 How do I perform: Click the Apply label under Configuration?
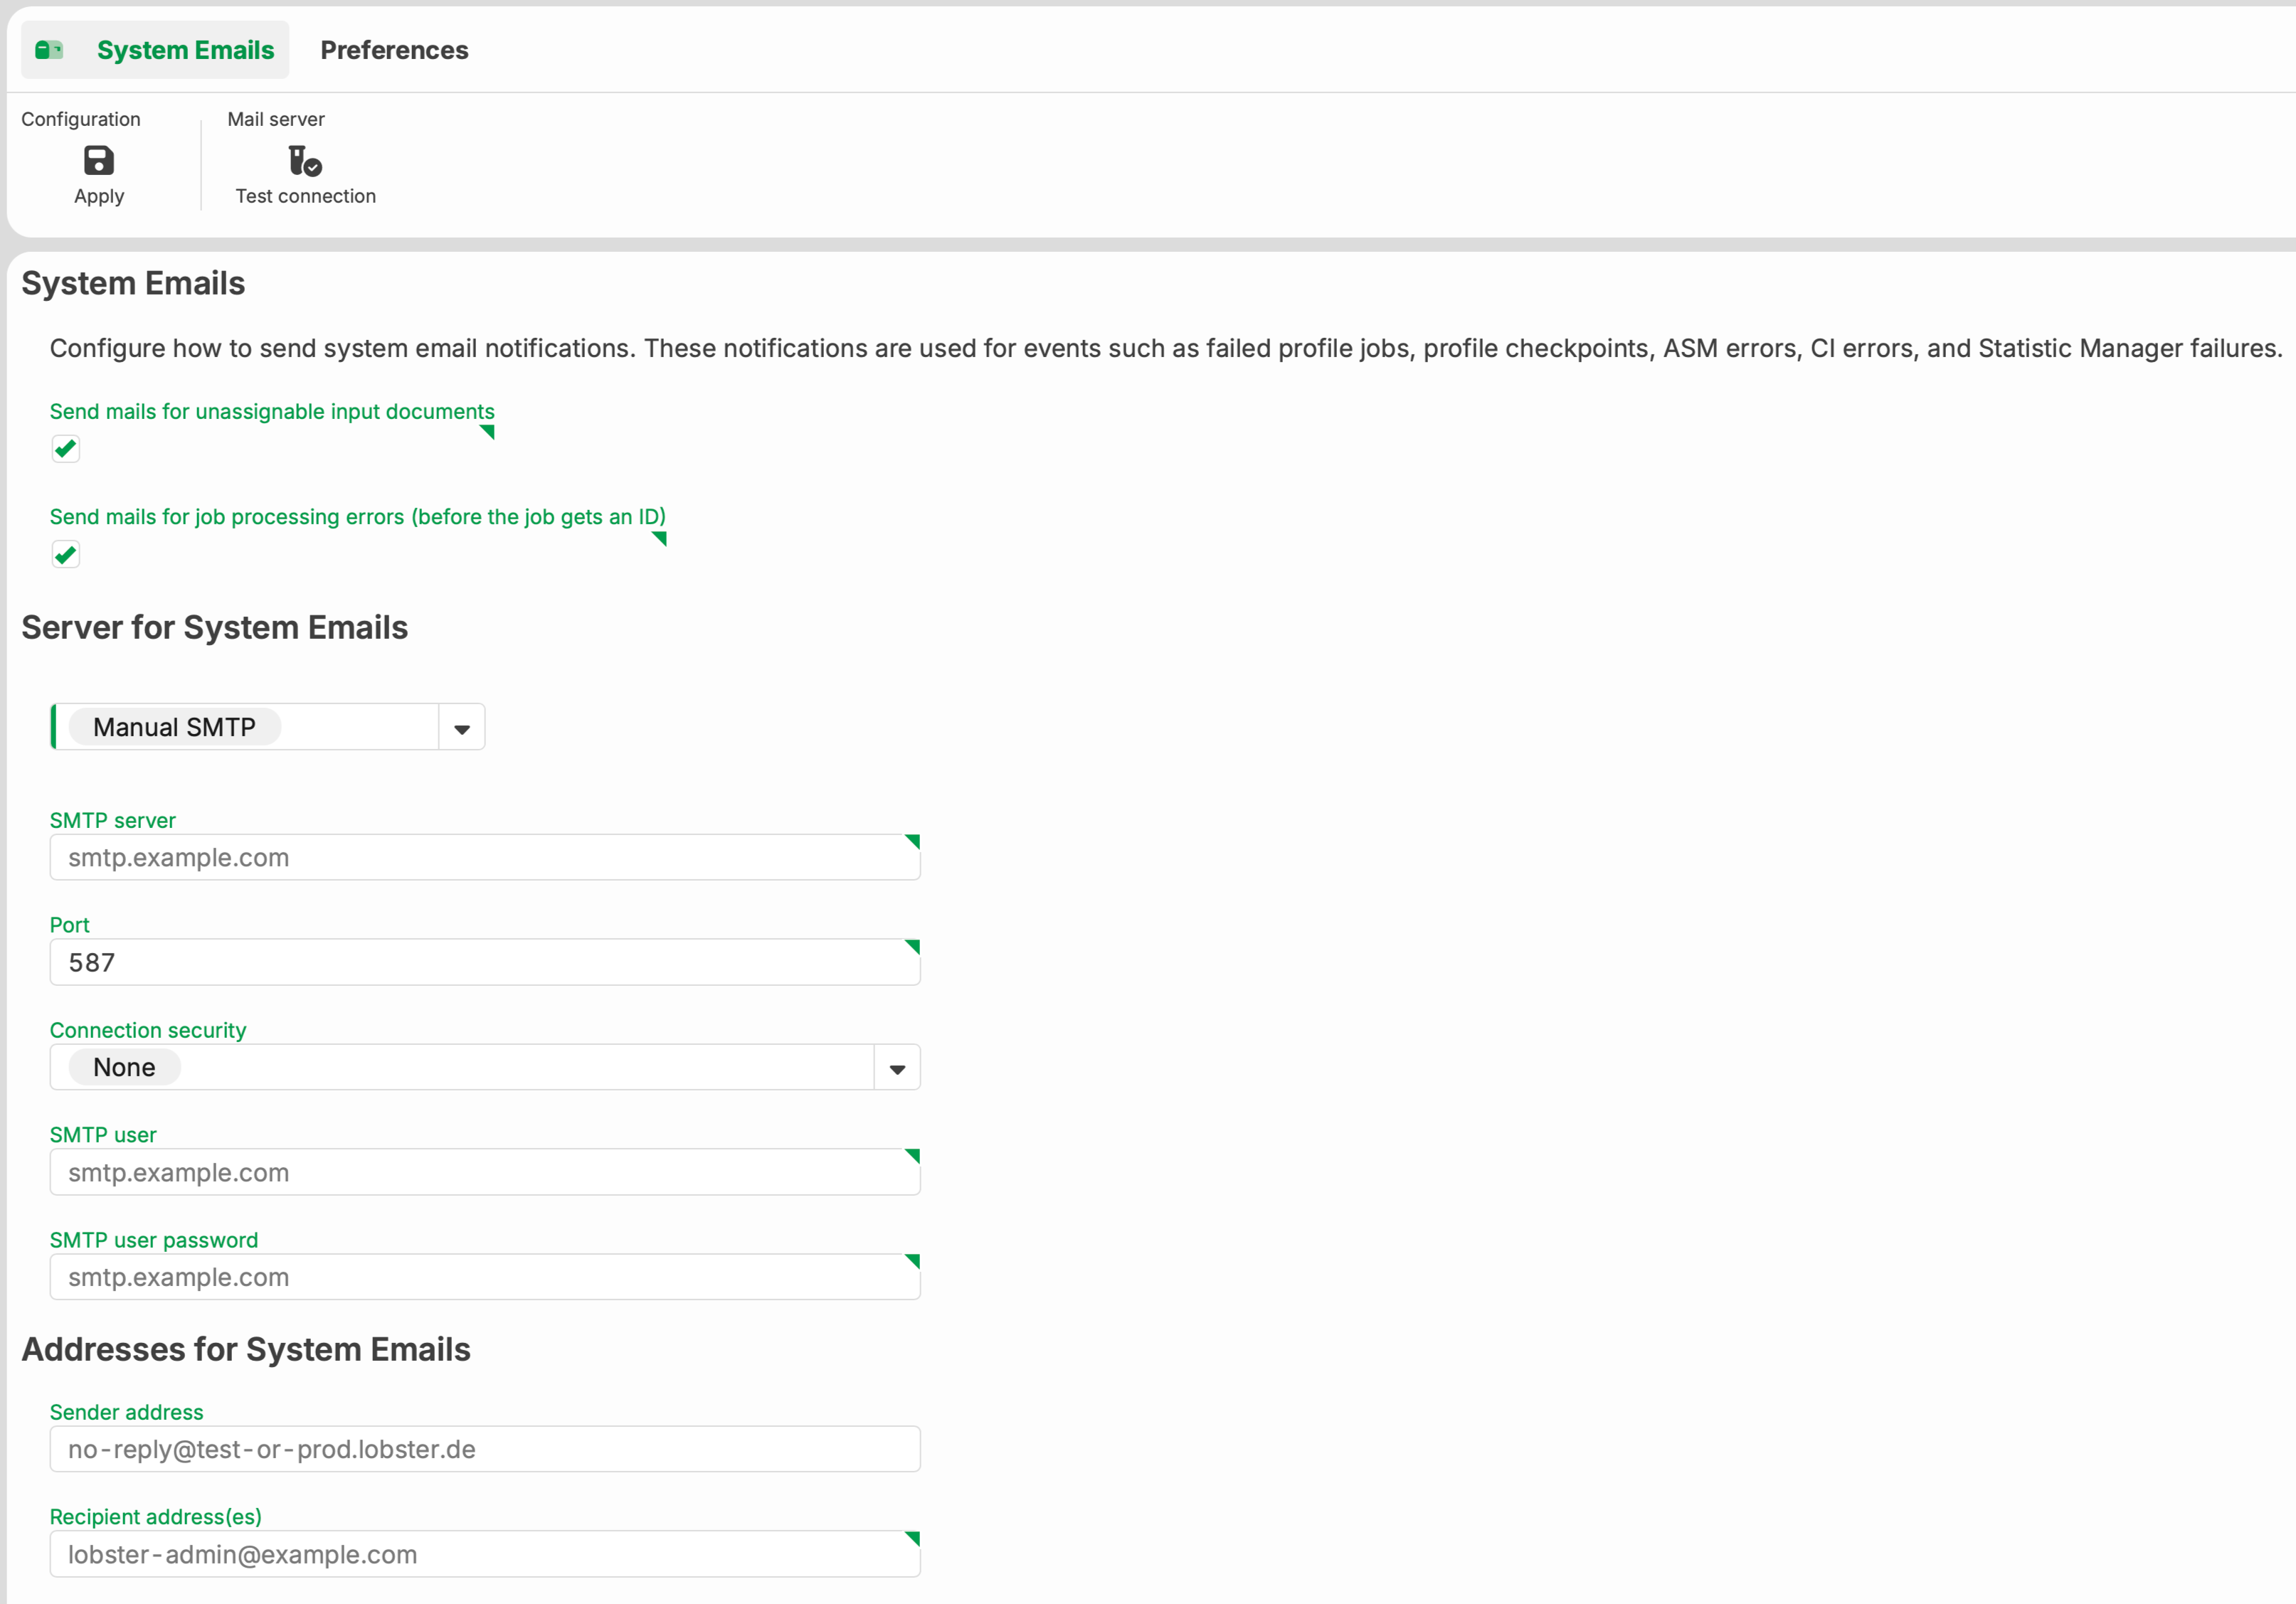[99, 196]
